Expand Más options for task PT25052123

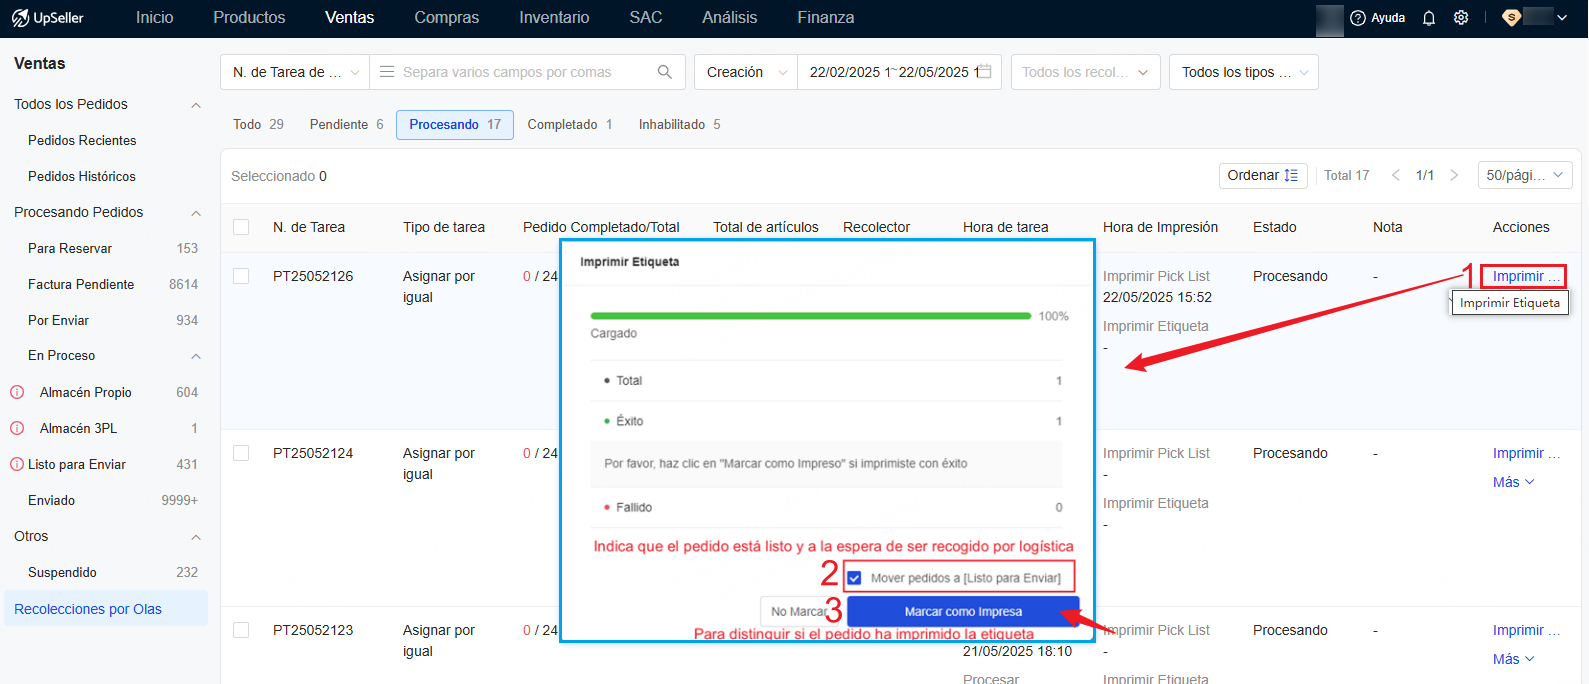[1513, 659]
